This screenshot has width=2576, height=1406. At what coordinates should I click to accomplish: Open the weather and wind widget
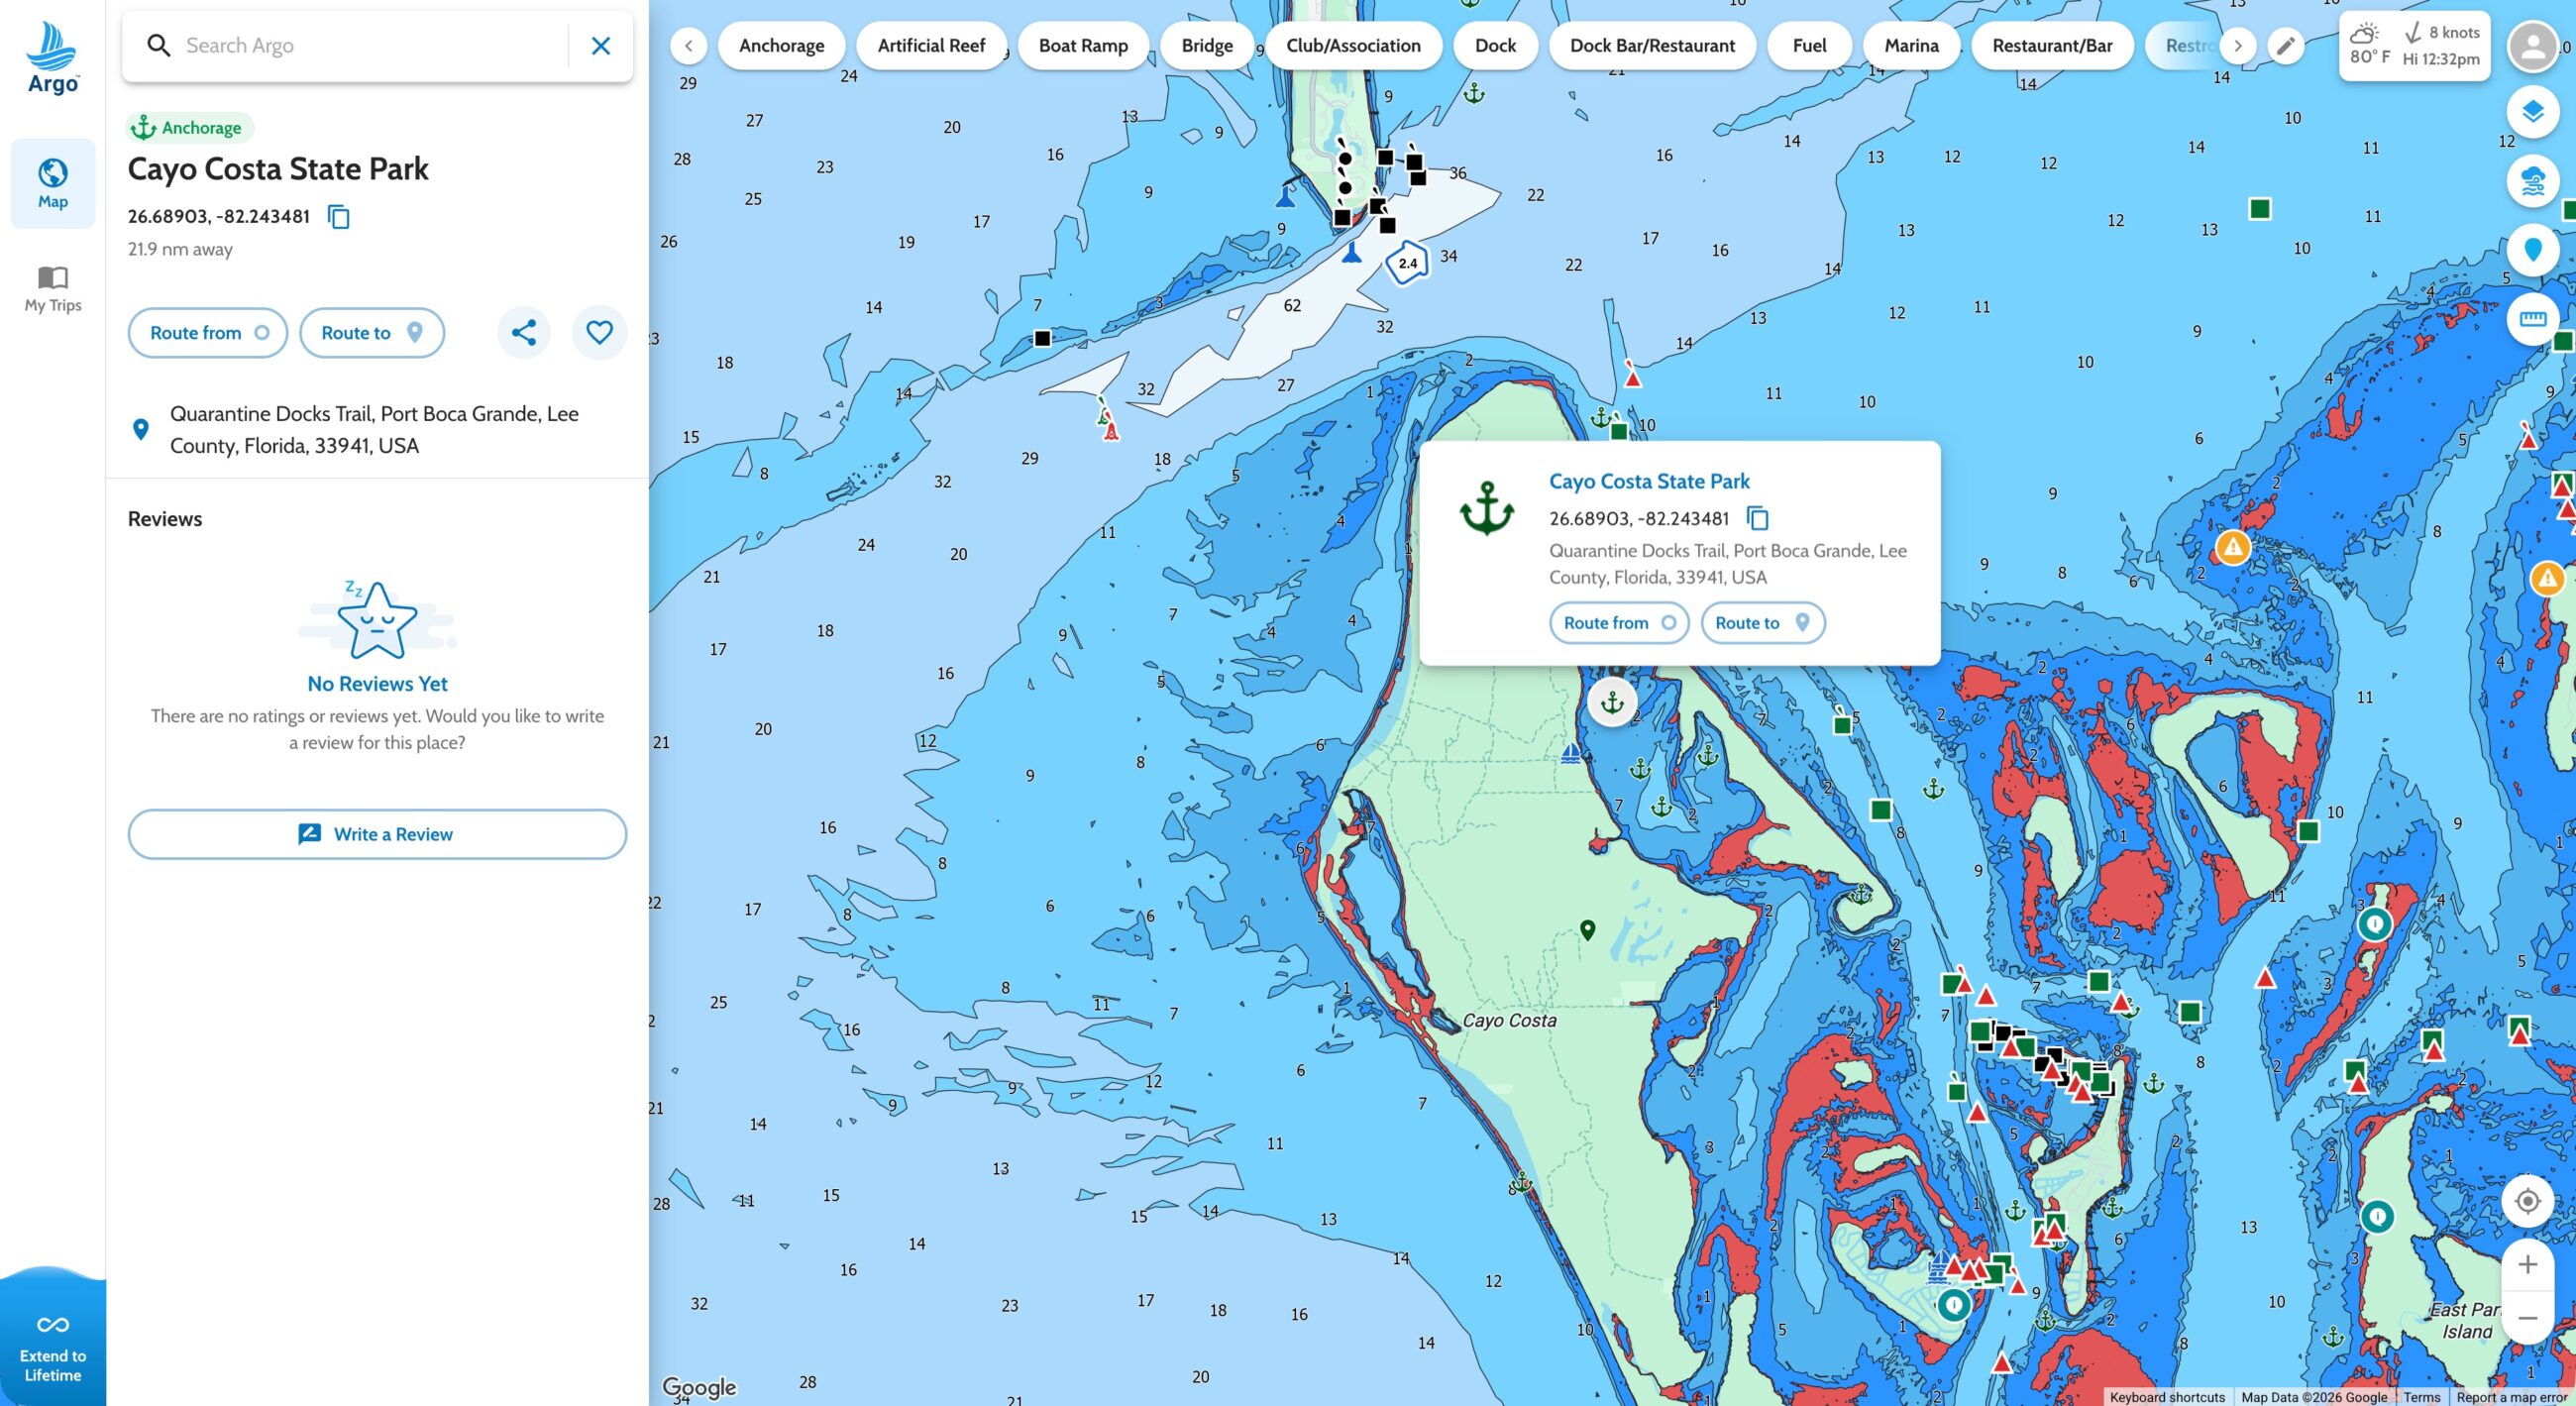(2414, 46)
